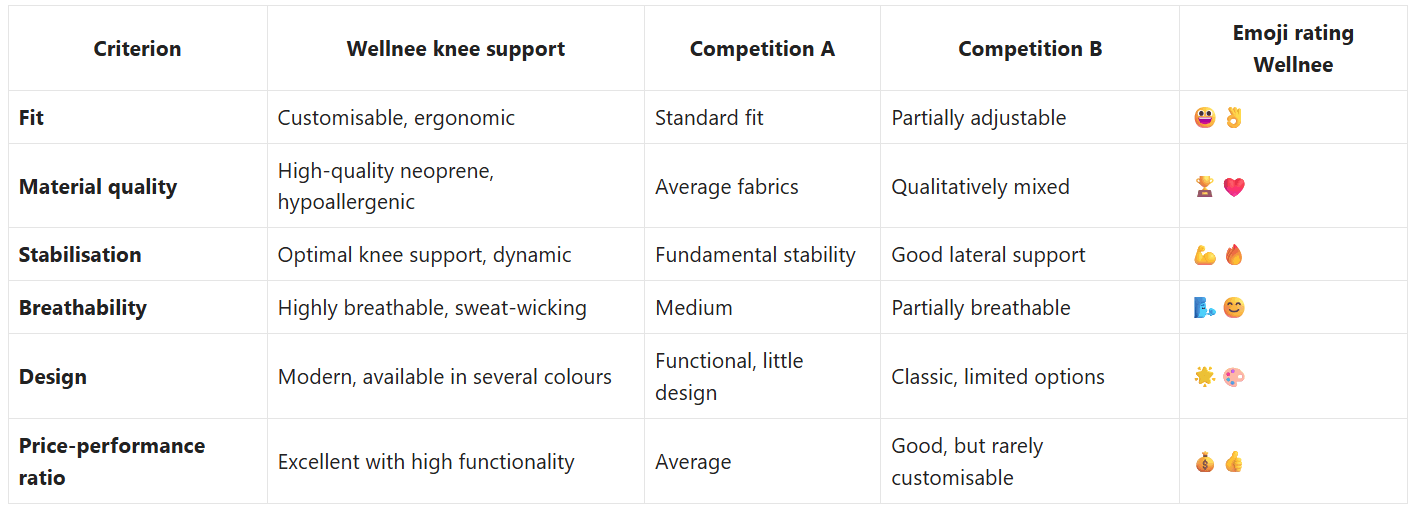
Task: Click the Competition B header cell
Action: pos(1030,49)
